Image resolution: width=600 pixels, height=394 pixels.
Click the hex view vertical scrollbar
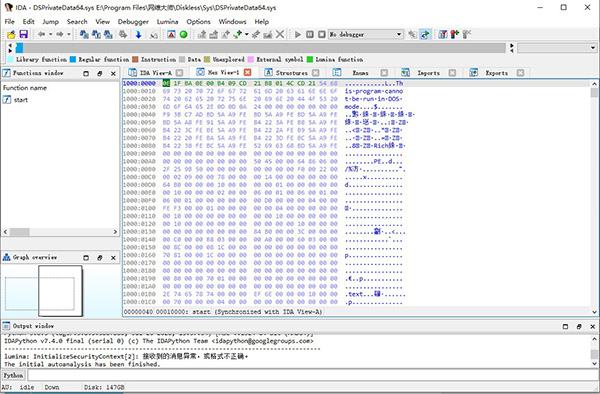(x=594, y=197)
